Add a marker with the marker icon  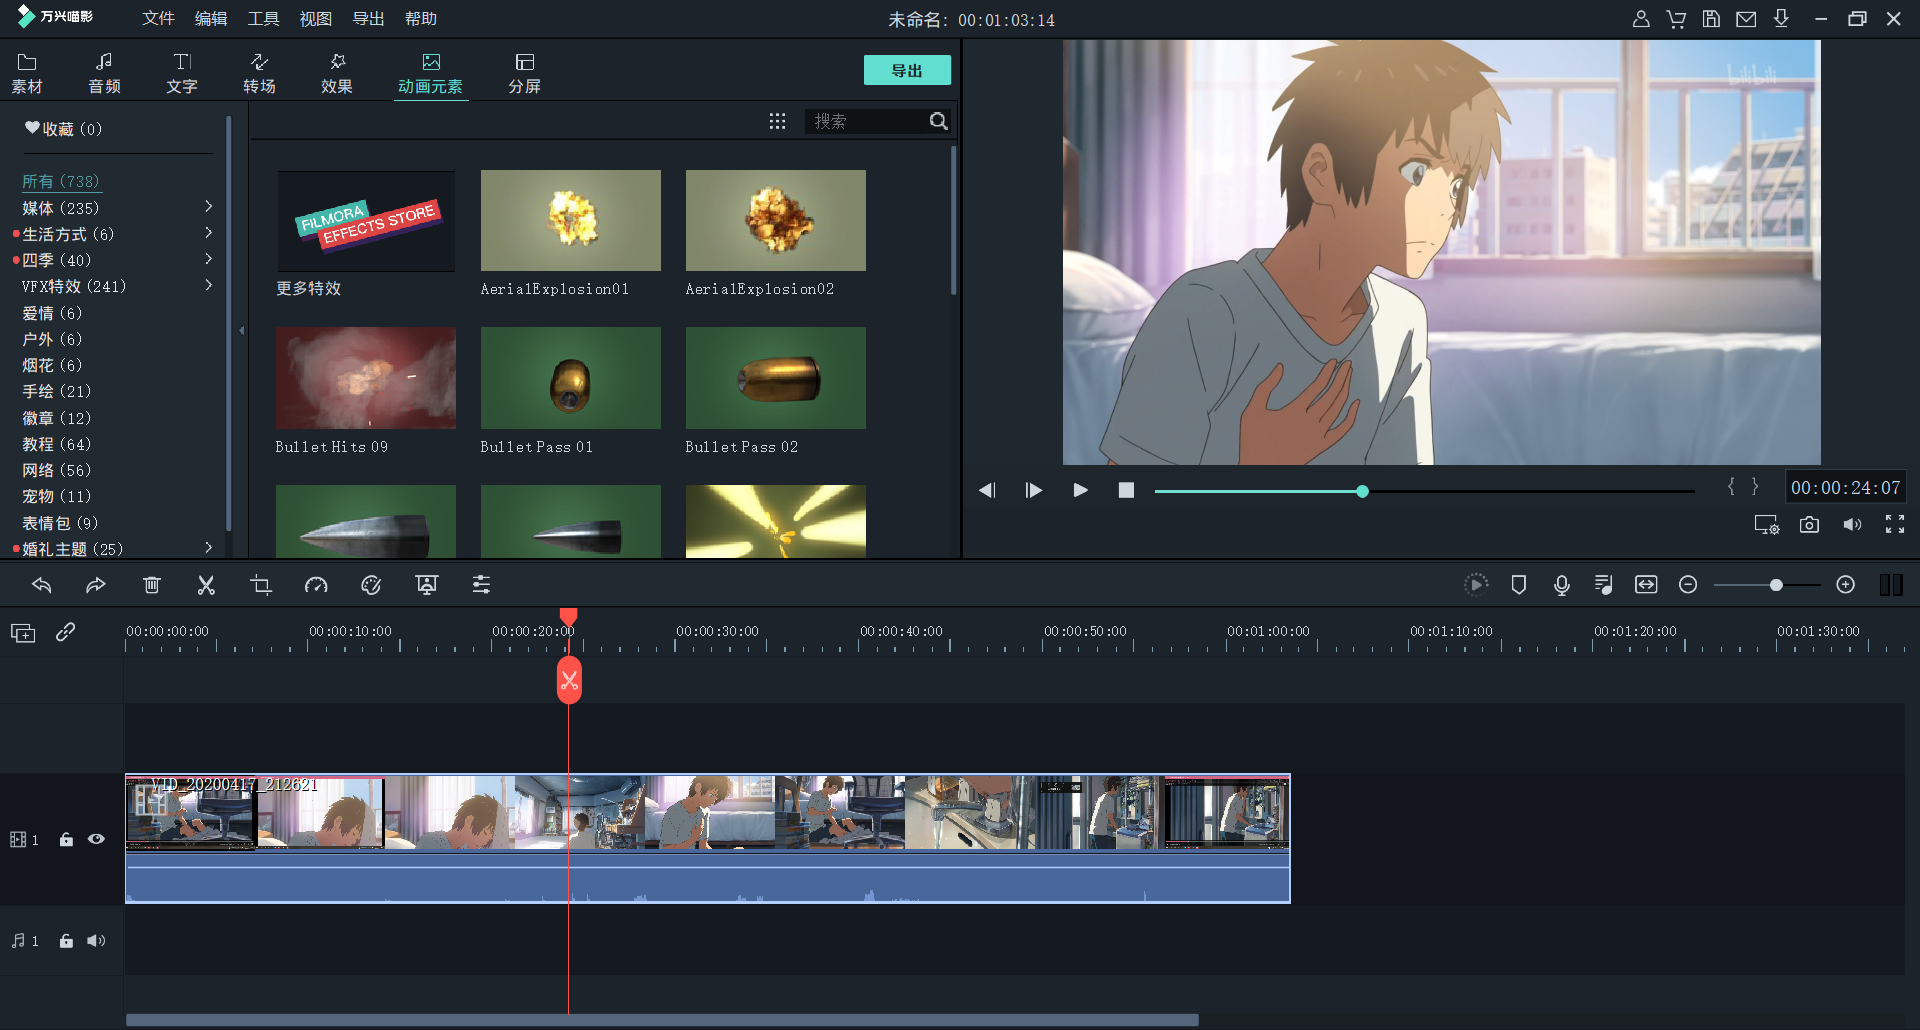pyautogui.click(x=1518, y=585)
